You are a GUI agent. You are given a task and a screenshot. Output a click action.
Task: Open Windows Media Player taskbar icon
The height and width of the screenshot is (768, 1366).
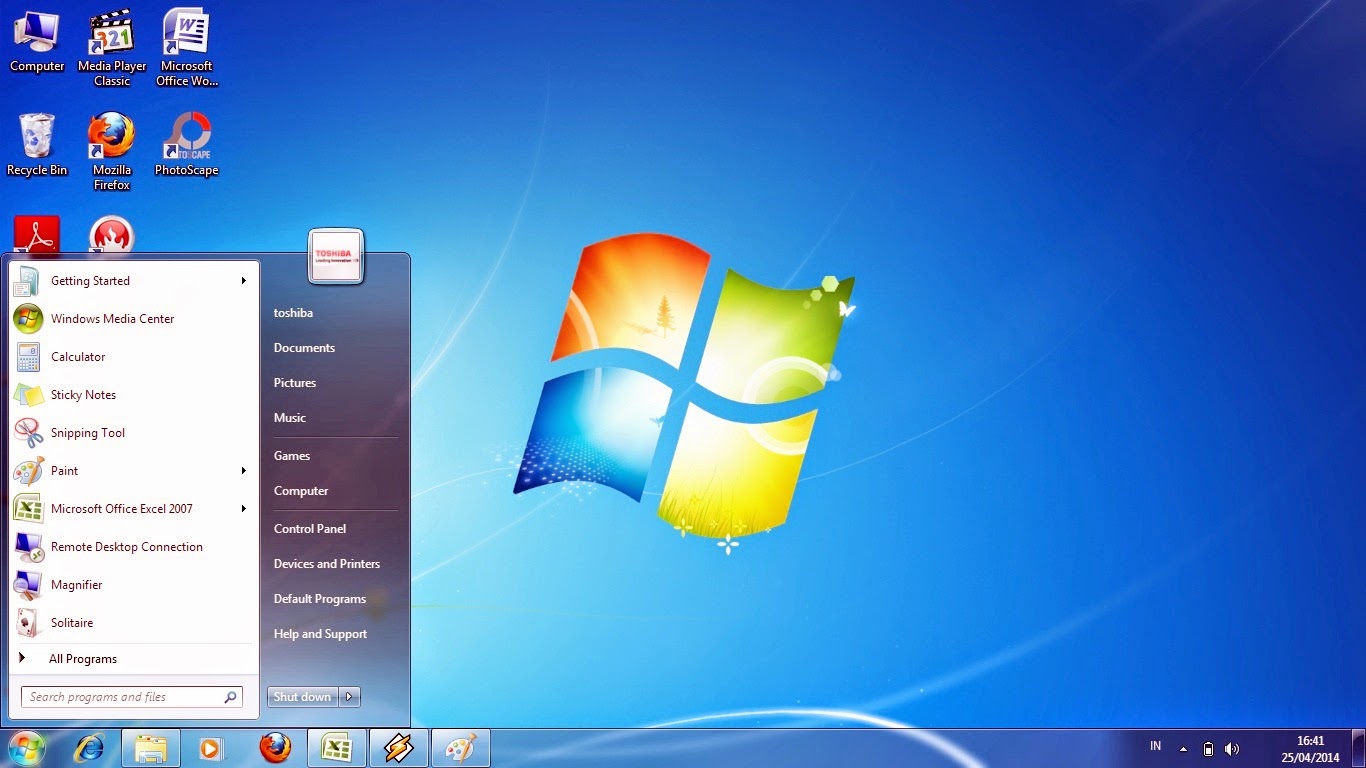point(213,748)
